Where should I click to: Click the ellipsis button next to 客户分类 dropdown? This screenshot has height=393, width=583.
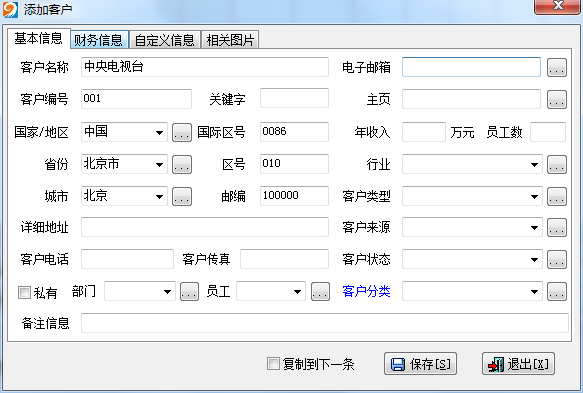click(x=557, y=291)
